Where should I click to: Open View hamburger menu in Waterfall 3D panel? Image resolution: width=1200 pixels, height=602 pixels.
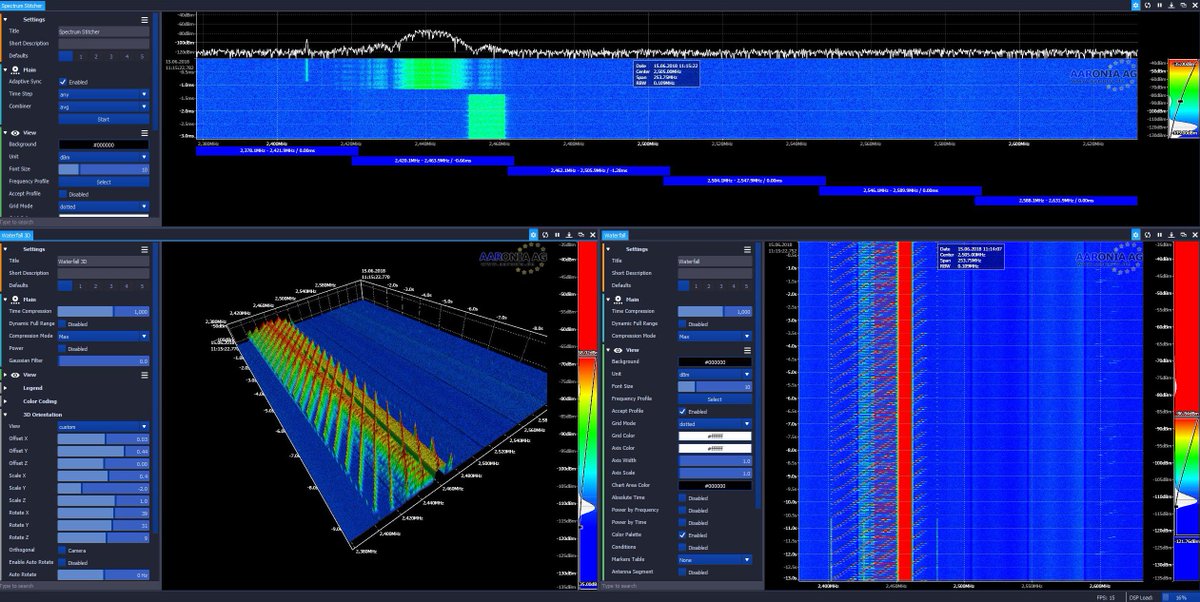pos(145,374)
